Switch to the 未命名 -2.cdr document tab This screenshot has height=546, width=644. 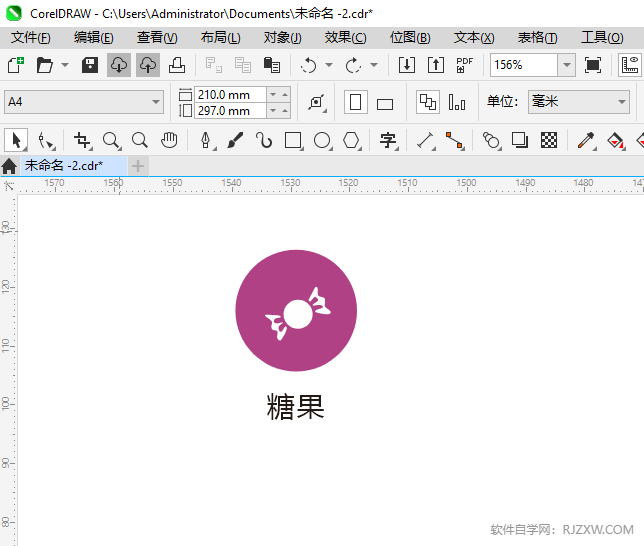pyautogui.click(x=74, y=166)
